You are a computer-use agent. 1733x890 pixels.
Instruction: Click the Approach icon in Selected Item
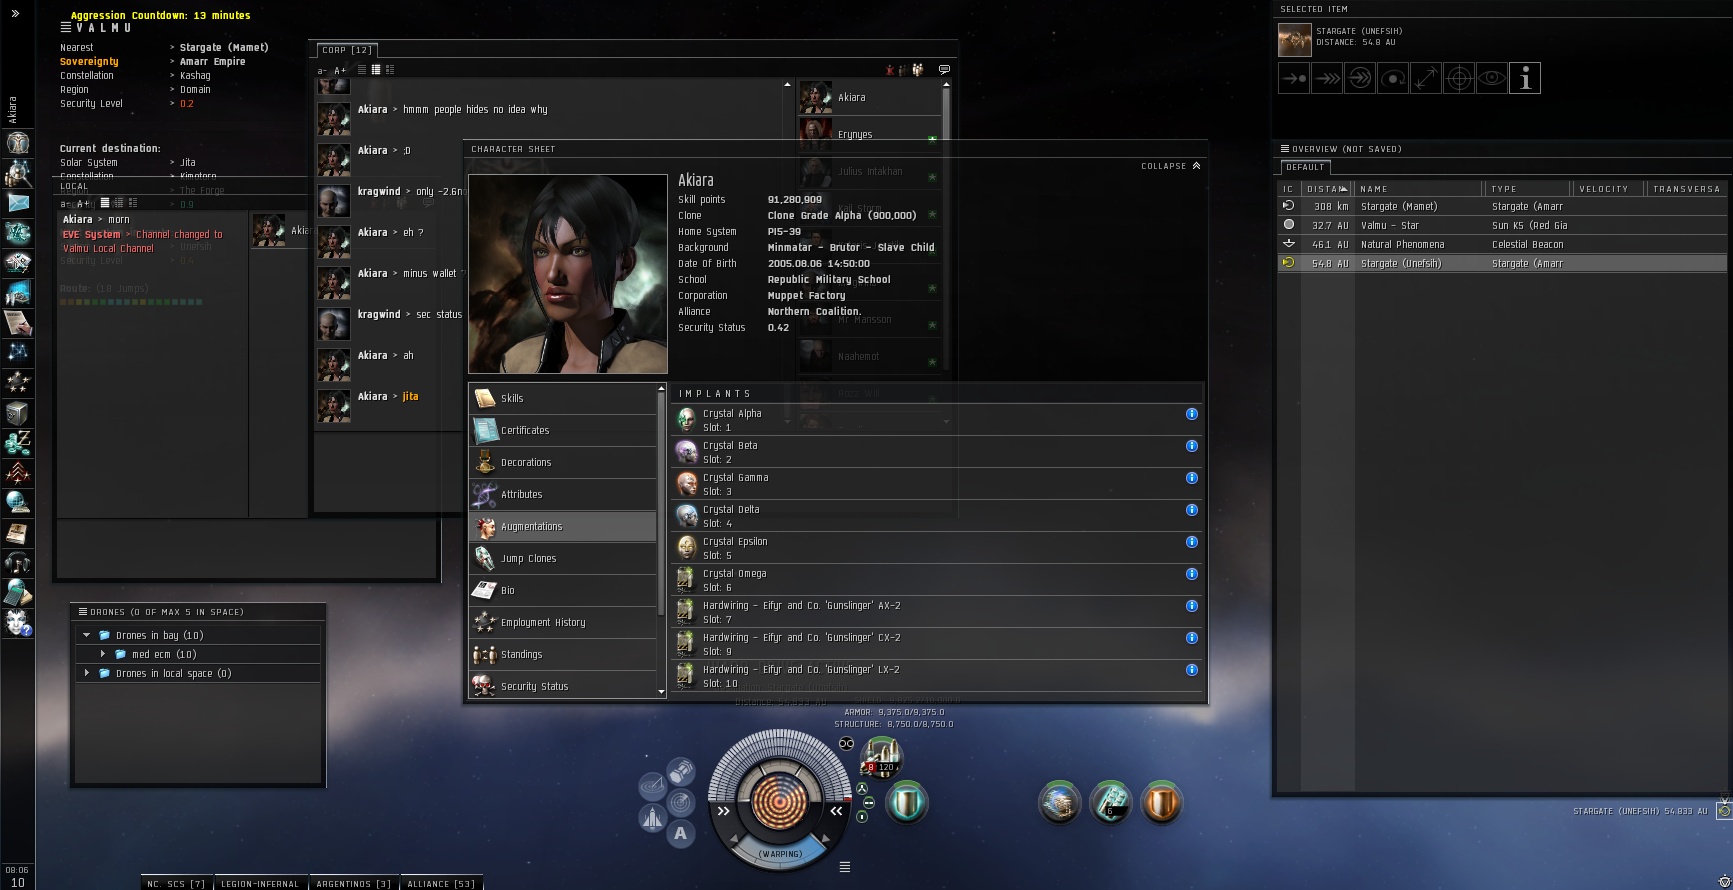click(1294, 78)
